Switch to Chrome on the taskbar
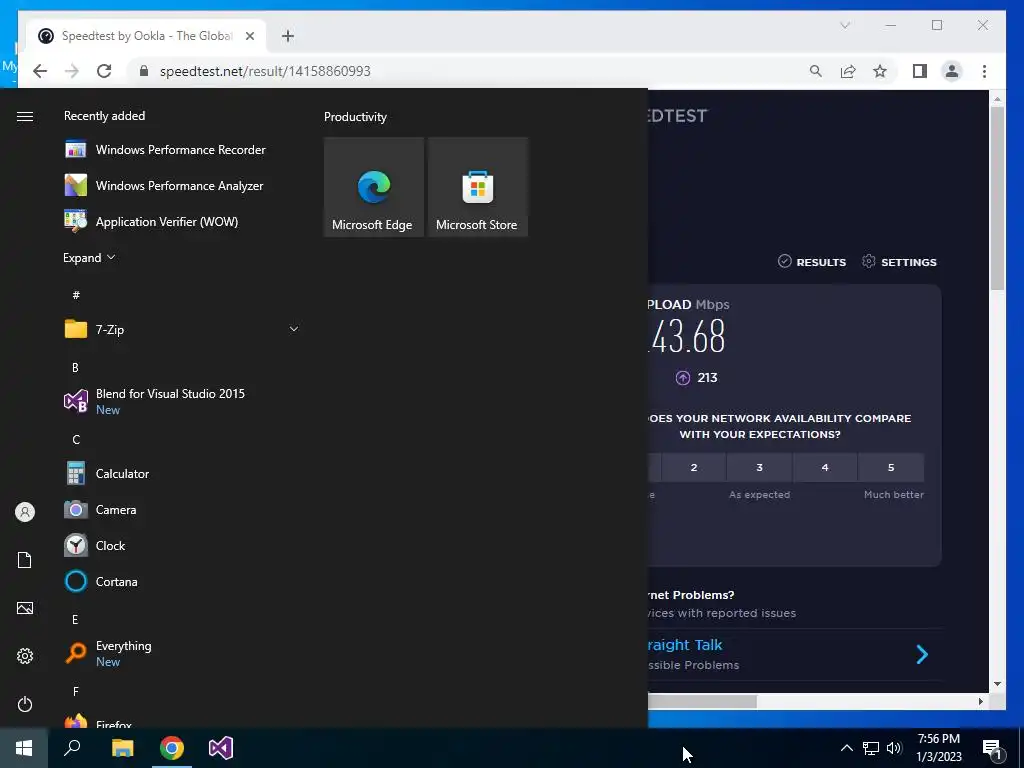The height and width of the screenshot is (768, 1024). point(172,748)
